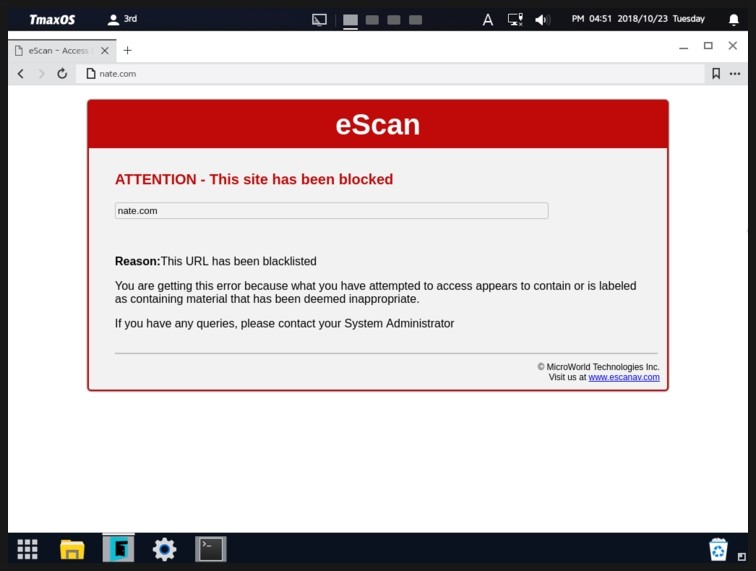This screenshot has height=571, width=756.
Task: Click the blocked URL field showing nate.com
Action: [x=331, y=211]
